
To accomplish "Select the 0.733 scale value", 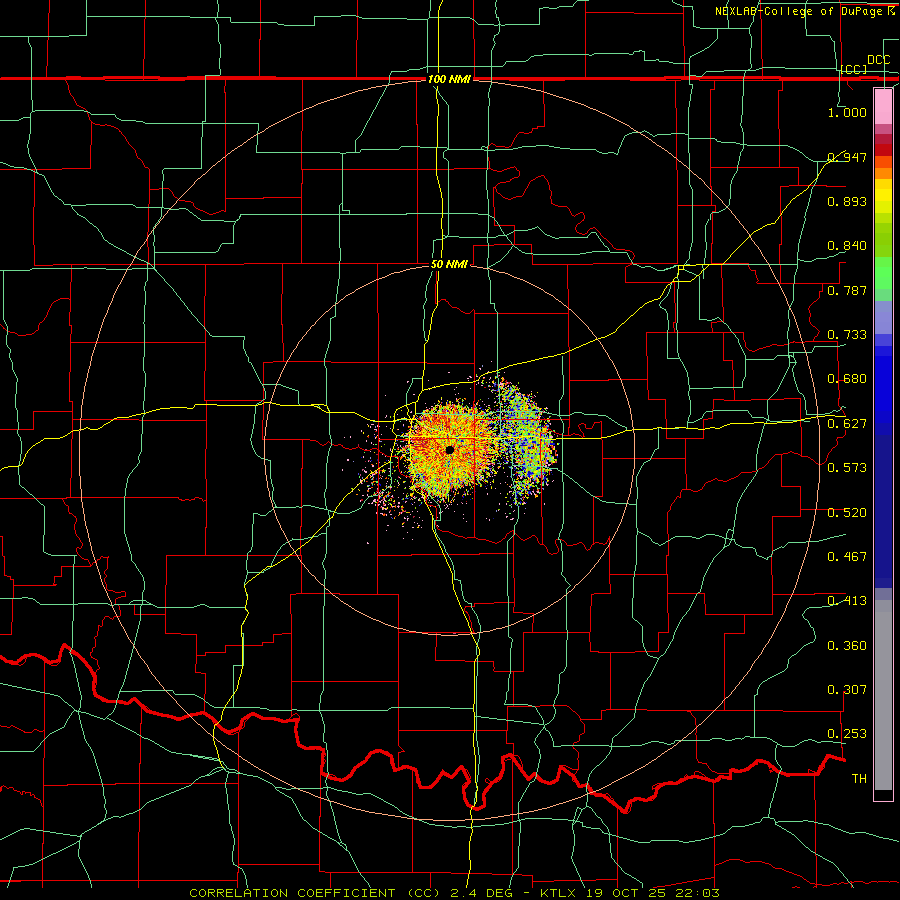I will pyautogui.click(x=847, y=335).
